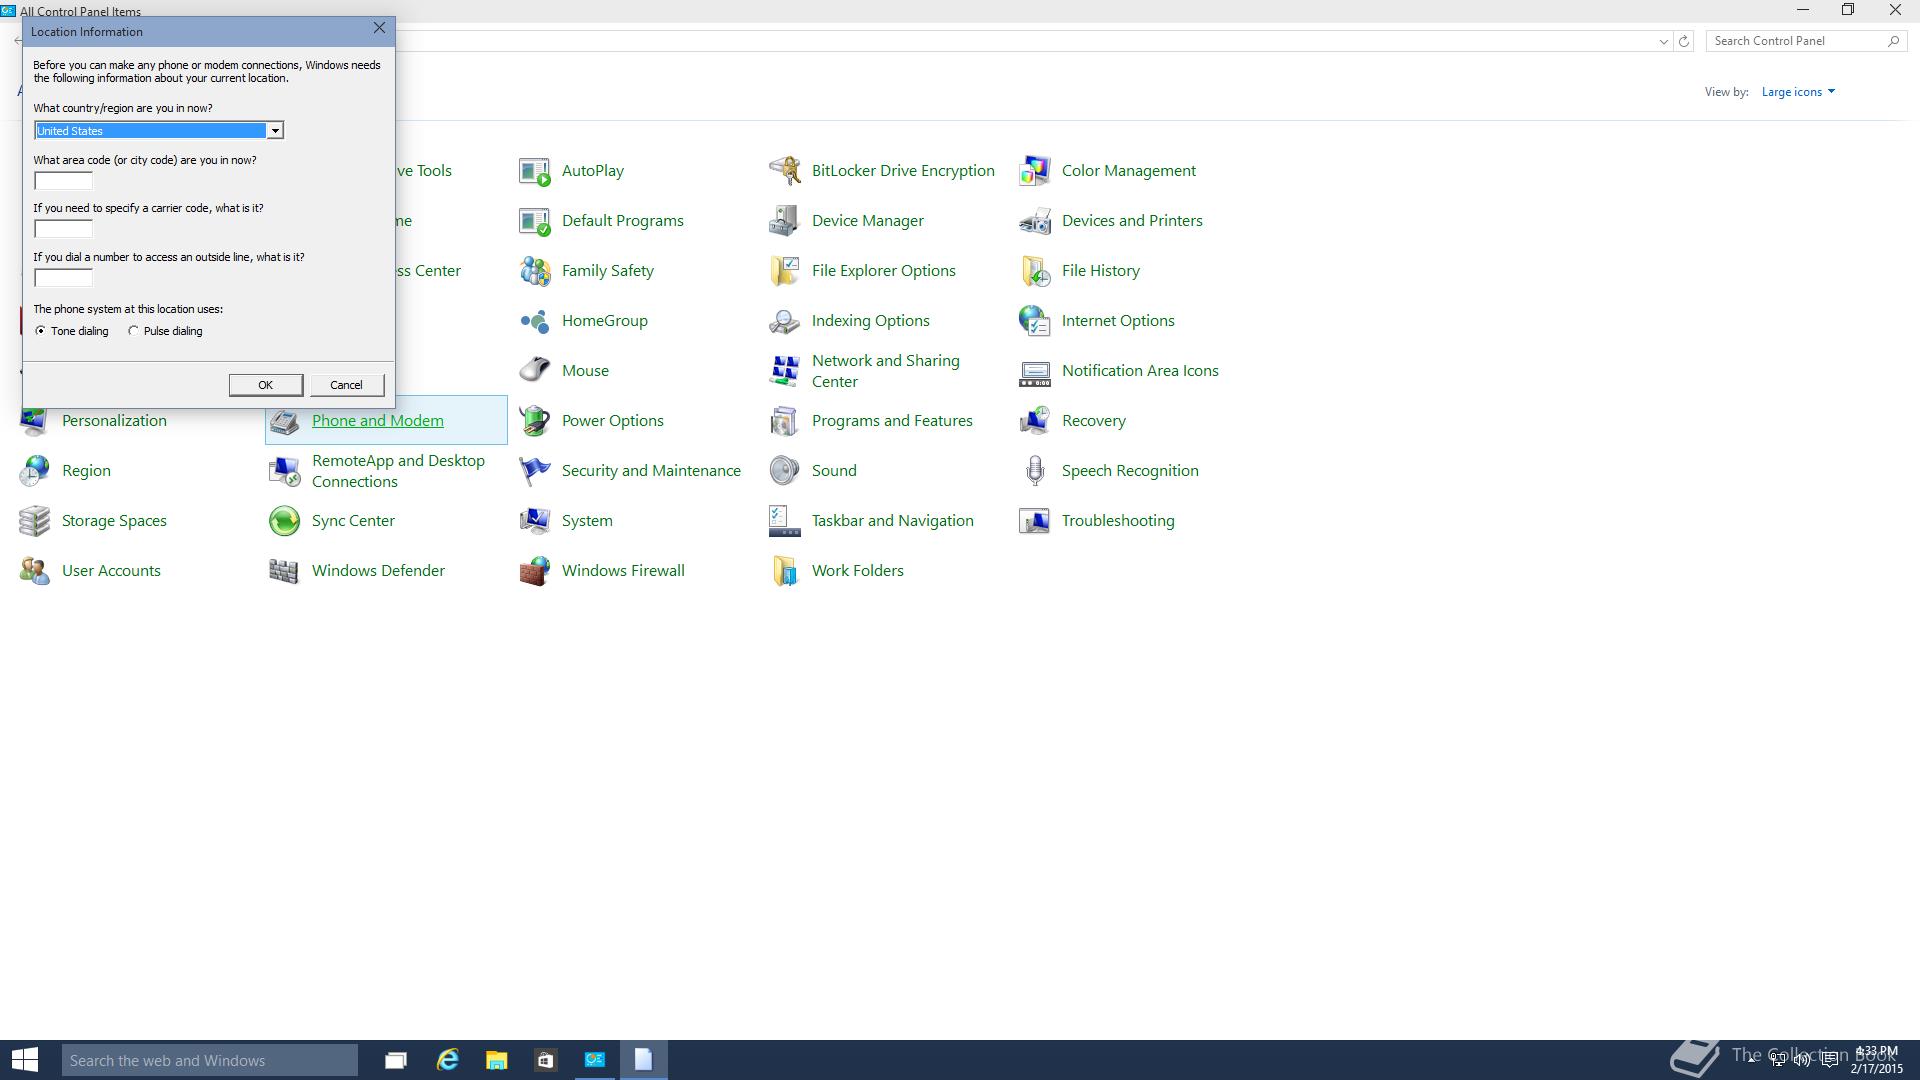Open the System icon
Screen dimensions: 1920x1080
(535, 521)
